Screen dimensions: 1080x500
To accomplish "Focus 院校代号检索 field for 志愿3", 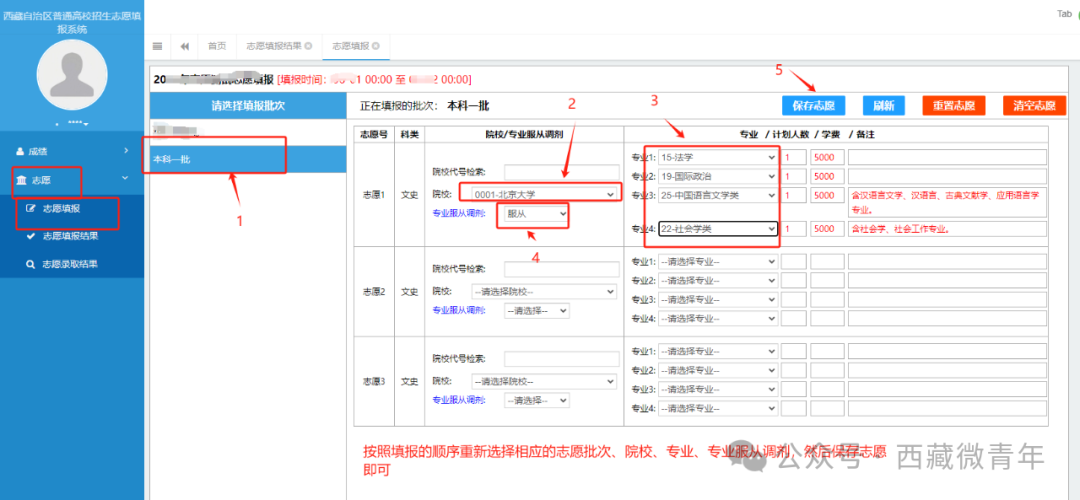I will click(x=561, y=359).
